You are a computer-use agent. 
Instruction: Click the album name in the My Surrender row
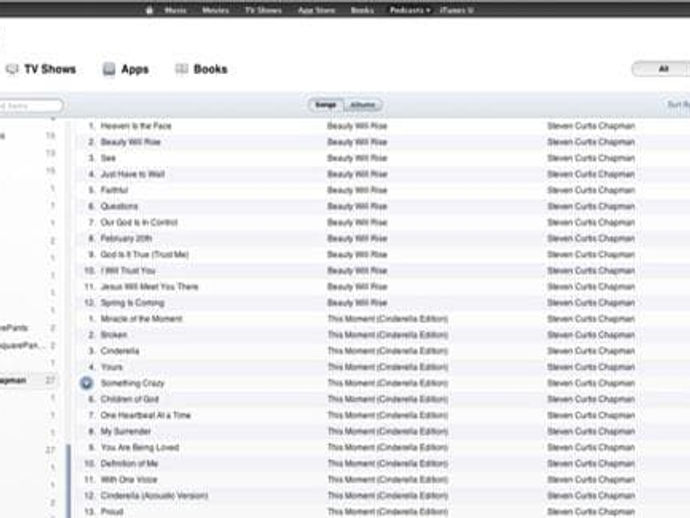[x=388, y=431]
